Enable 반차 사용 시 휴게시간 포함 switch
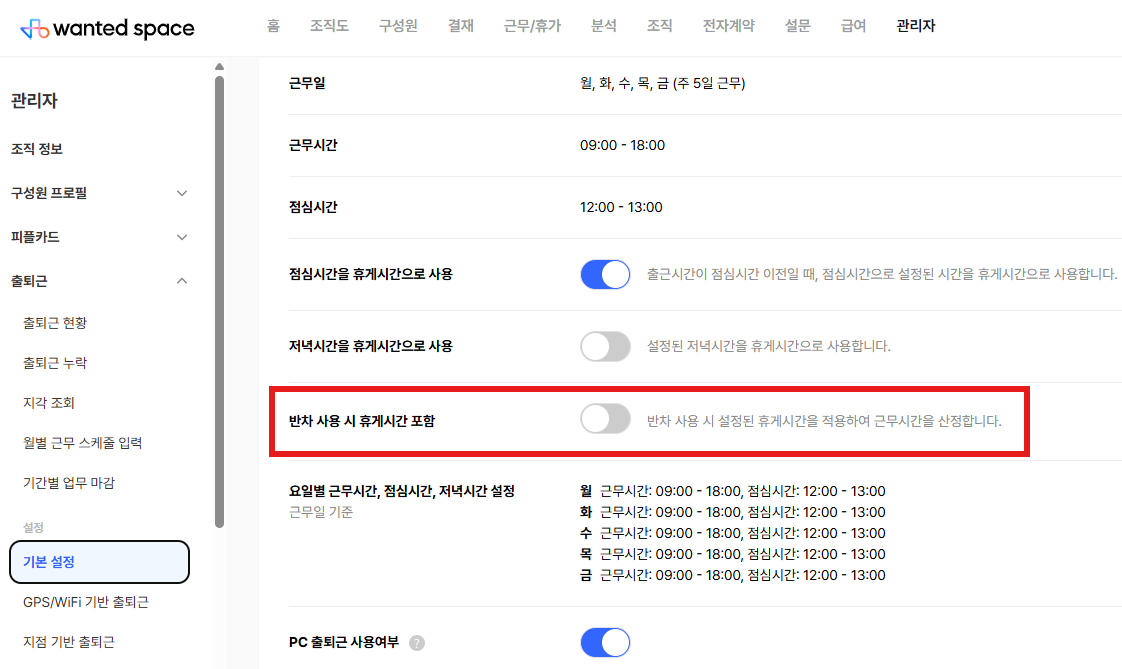 pyautogui.click(x=605, y=419)
